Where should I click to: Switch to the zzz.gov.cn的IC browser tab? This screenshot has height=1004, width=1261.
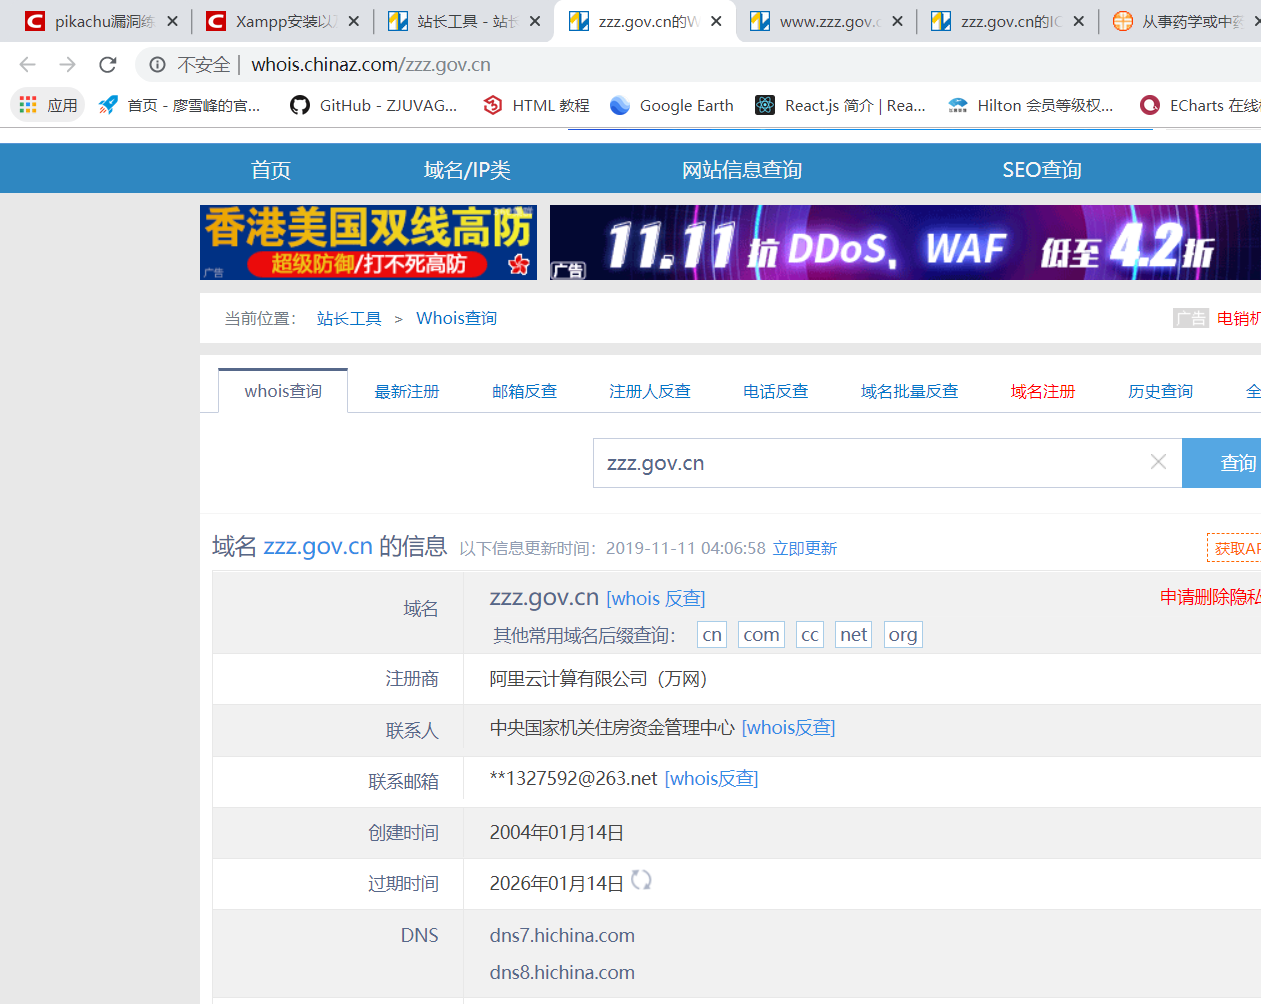coord(996,21)
